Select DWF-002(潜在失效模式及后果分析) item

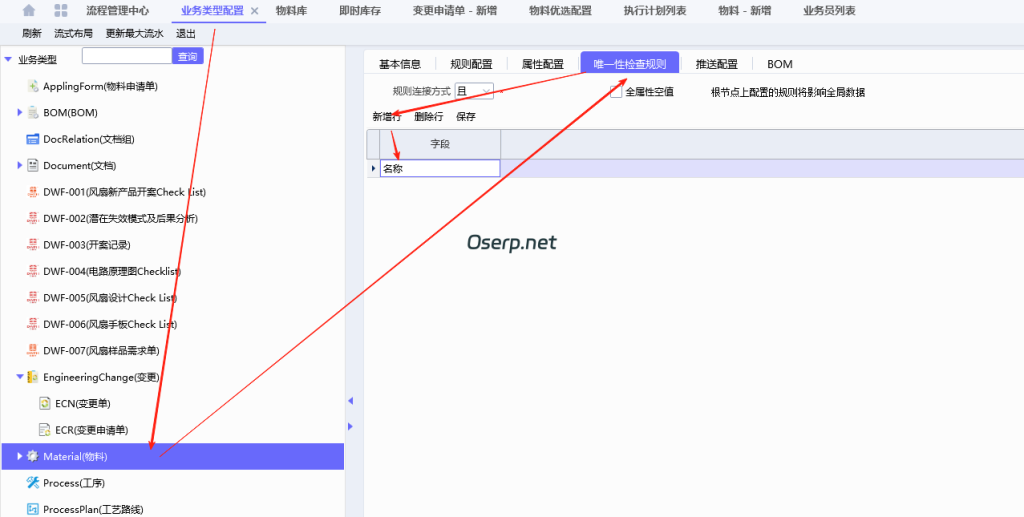(x=121, y=218)
